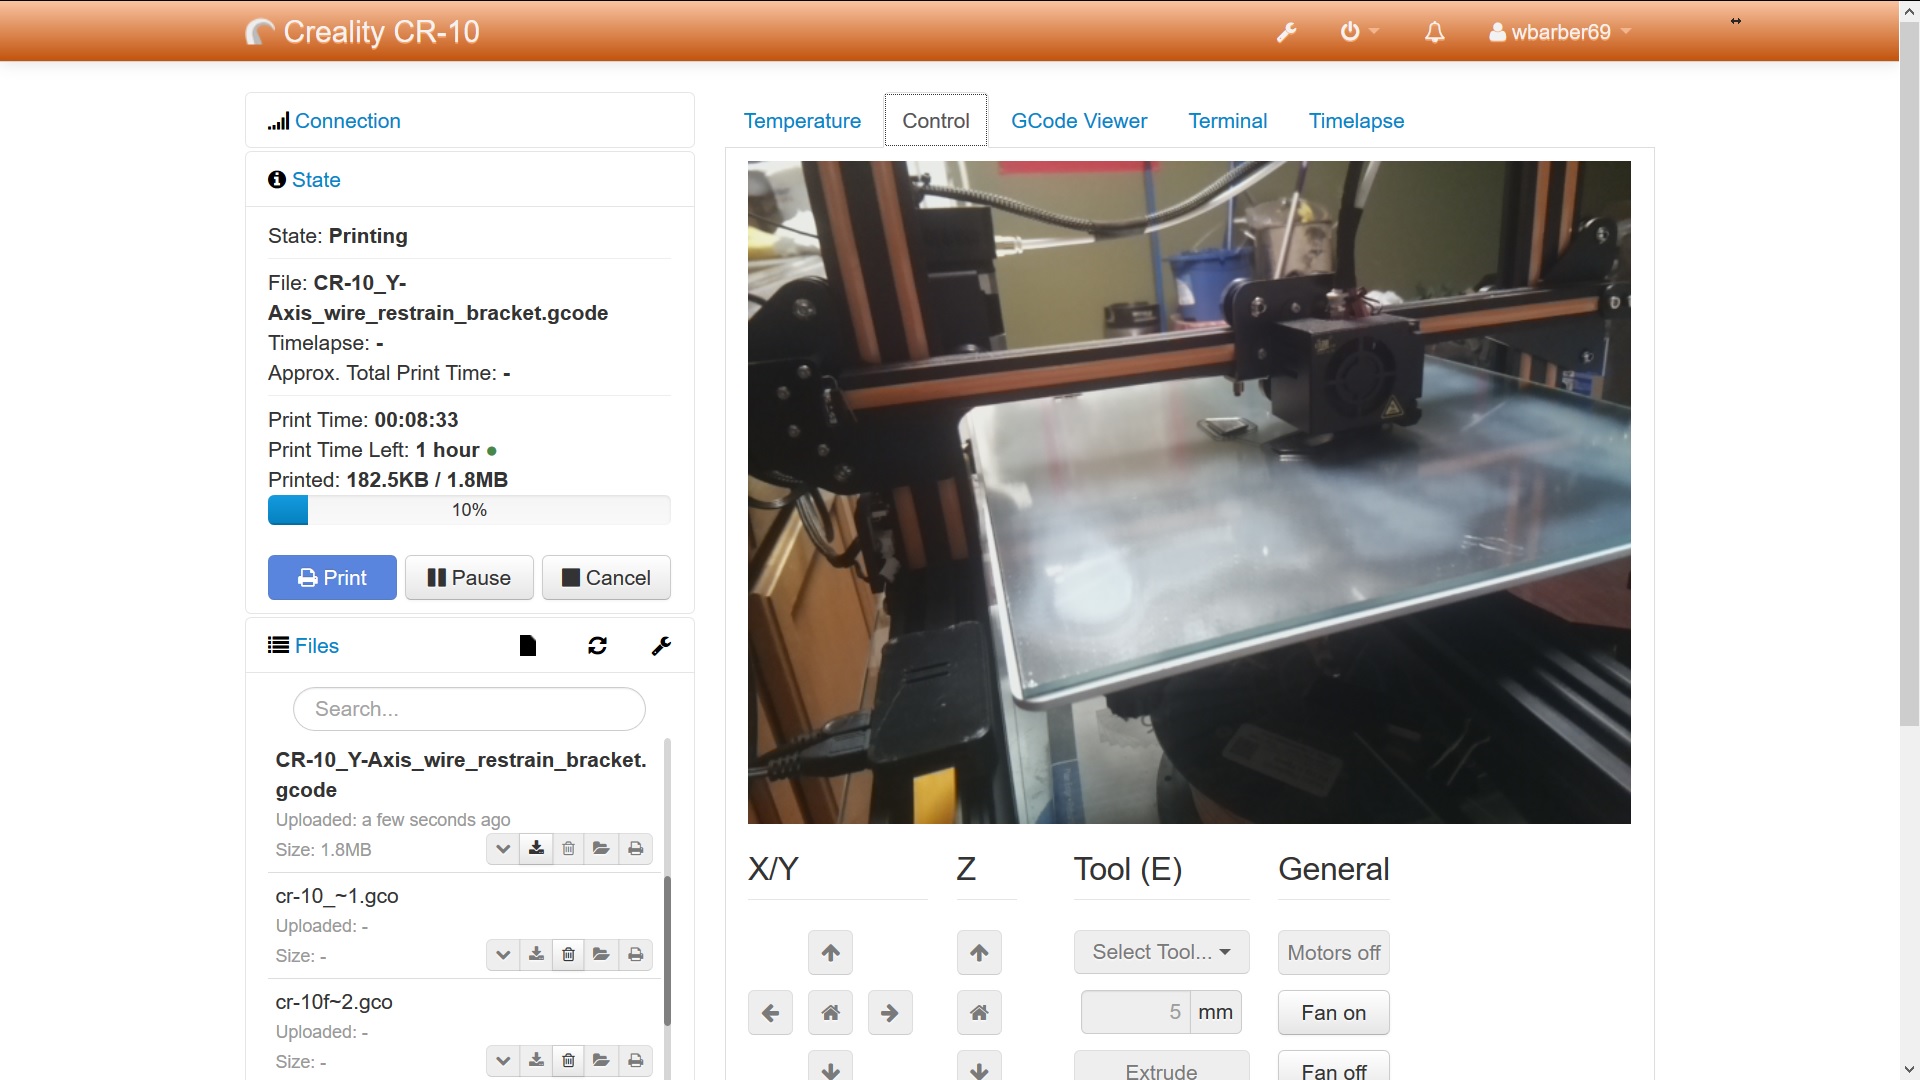This screenshot has width=1920, height=1080.
Task: Switch to the Terminal tab
Action: pyautogui.click(x=1228, y=121)
